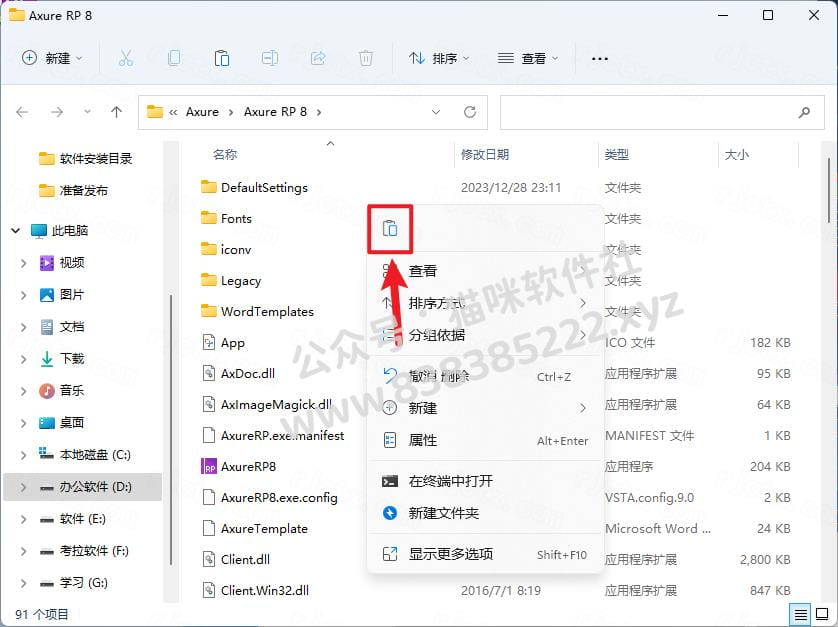This screenshot has height=627, width=838.
Task: Select 考拉软件 (F:) drive
Action: click(94, 551)
